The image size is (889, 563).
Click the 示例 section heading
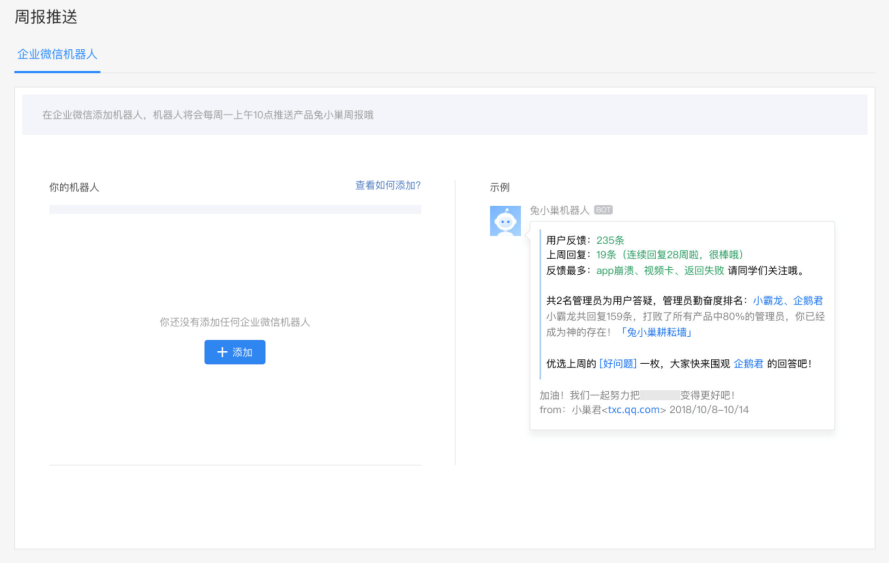click(x=499, y=187)
